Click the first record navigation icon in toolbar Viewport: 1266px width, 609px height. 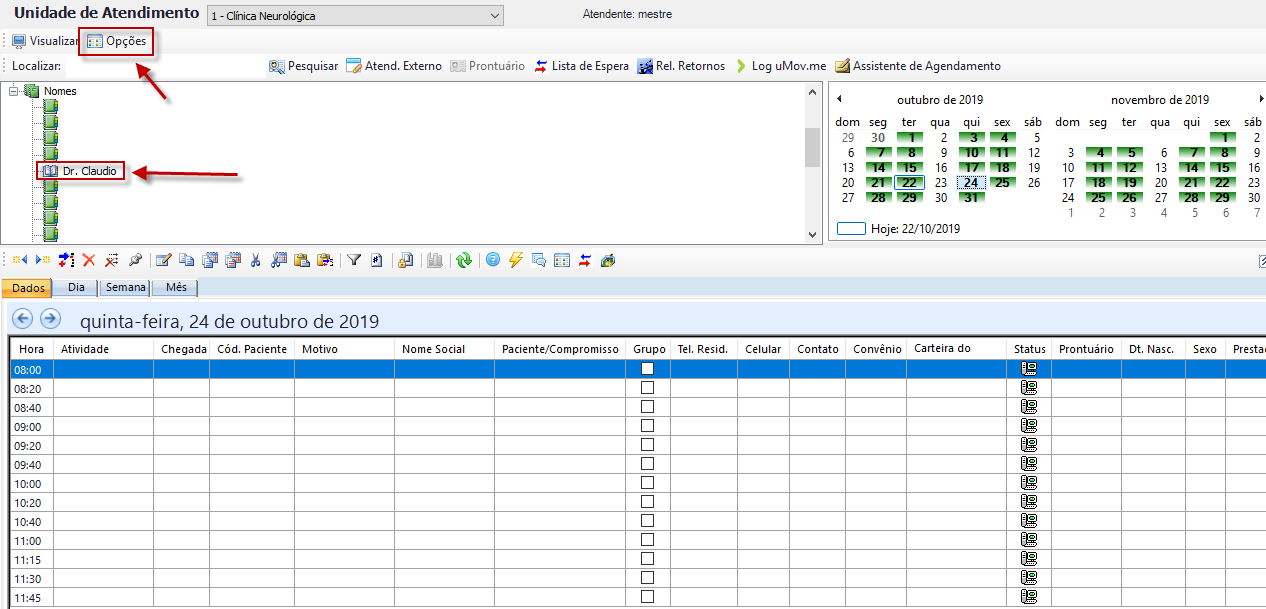(20, 260)
